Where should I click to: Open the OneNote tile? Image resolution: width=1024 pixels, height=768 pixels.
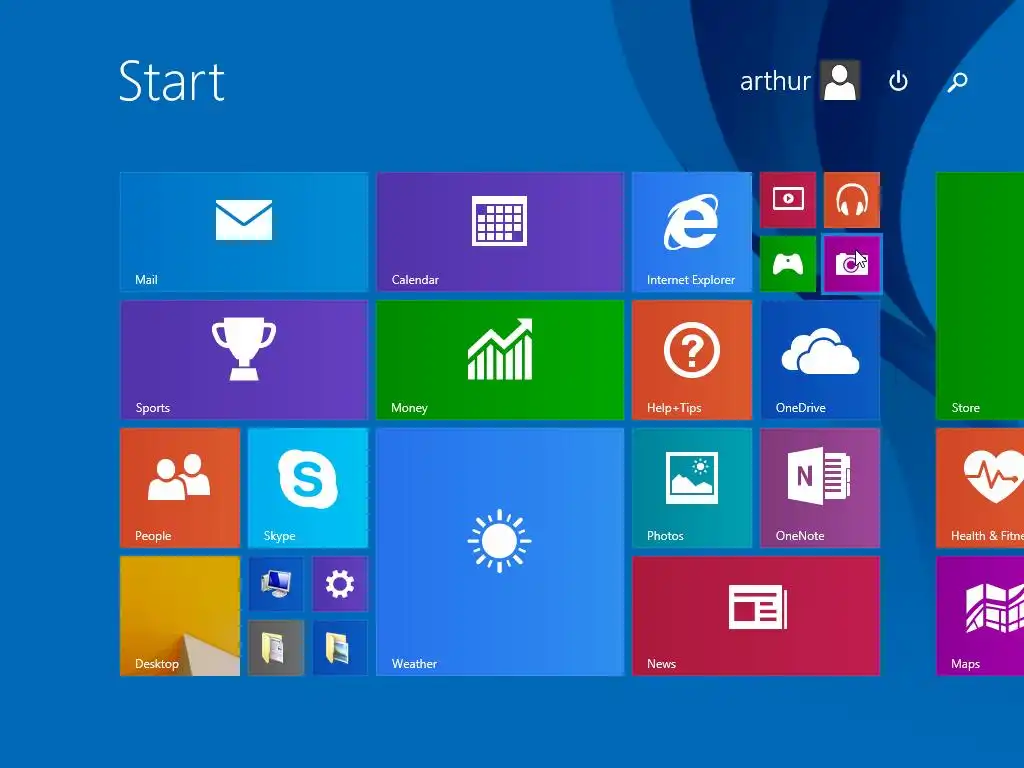(820, 488)
